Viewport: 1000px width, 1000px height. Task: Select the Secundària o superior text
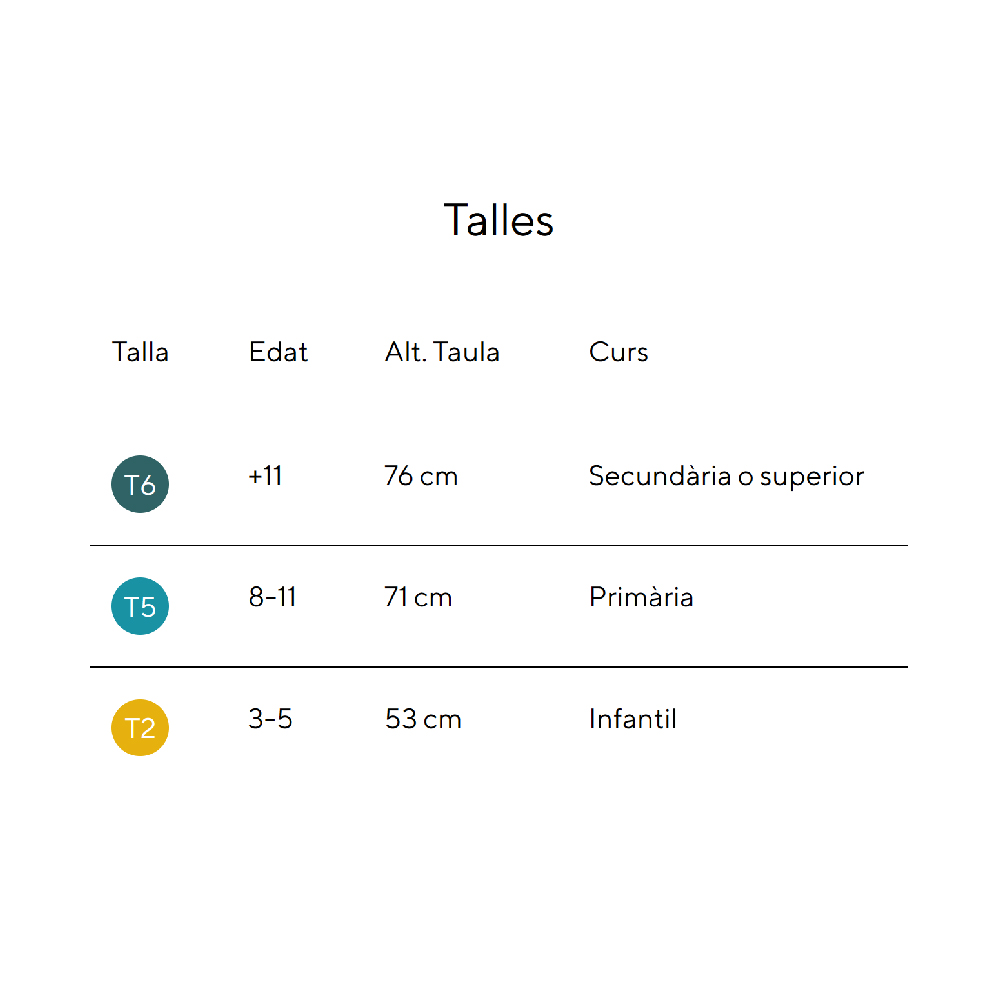click(x=726, y=476)
